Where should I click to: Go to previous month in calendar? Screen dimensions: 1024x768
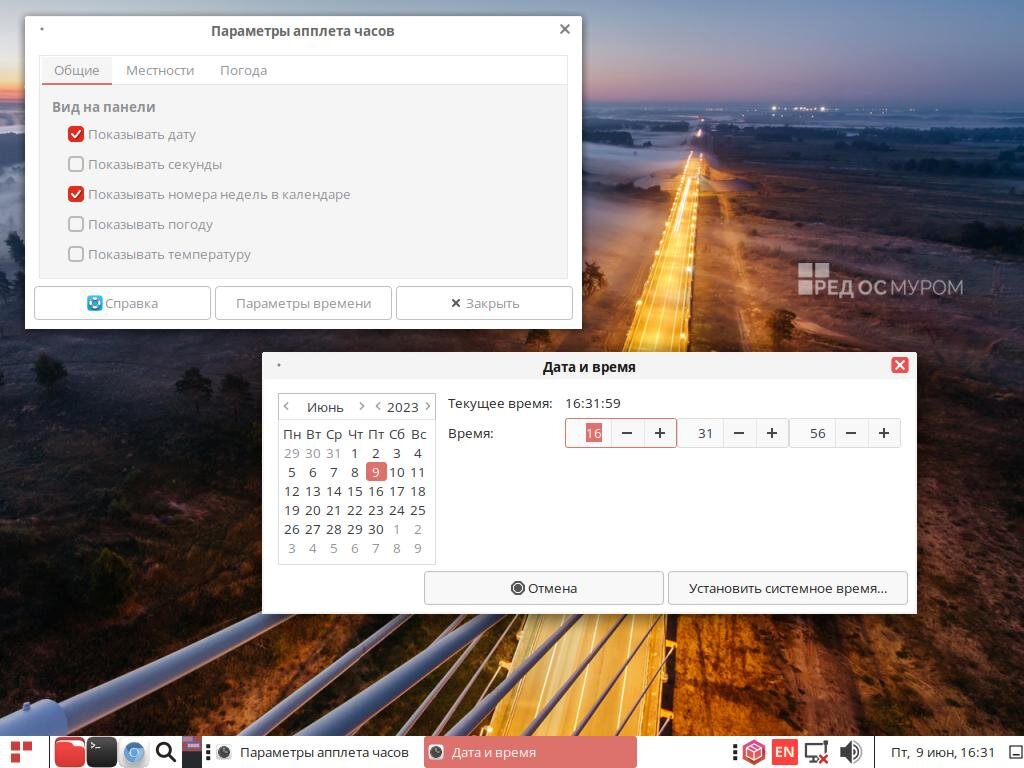click(287, 406)
